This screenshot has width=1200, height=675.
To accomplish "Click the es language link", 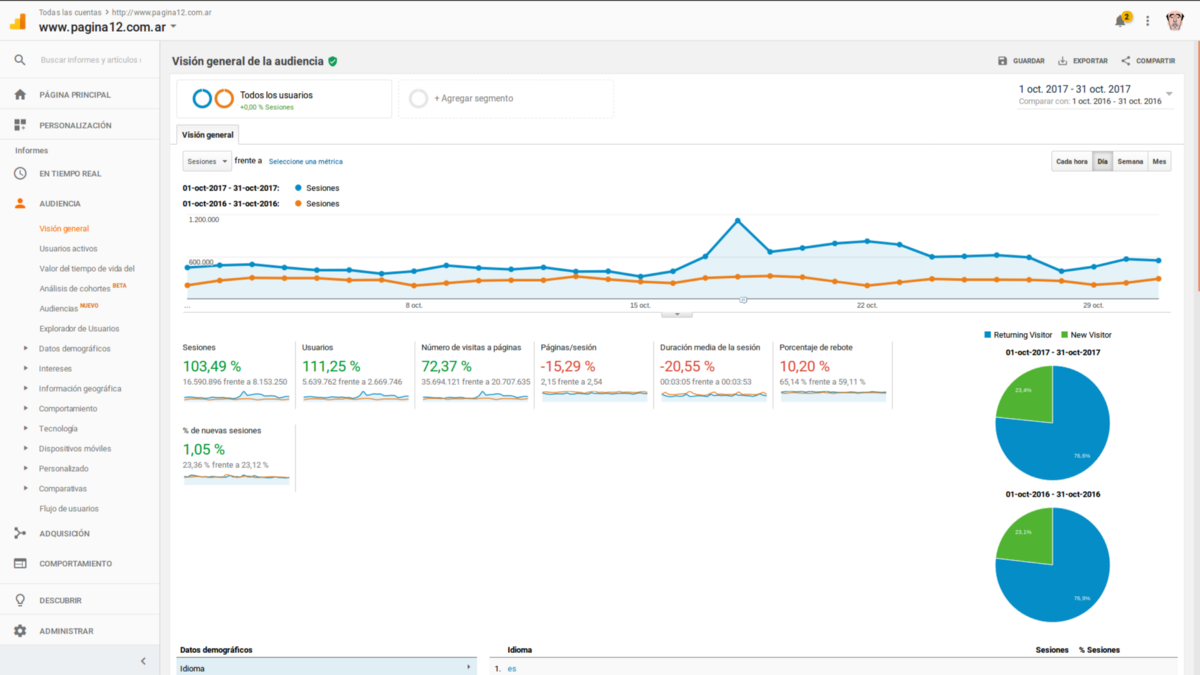I will coord(512,668).
